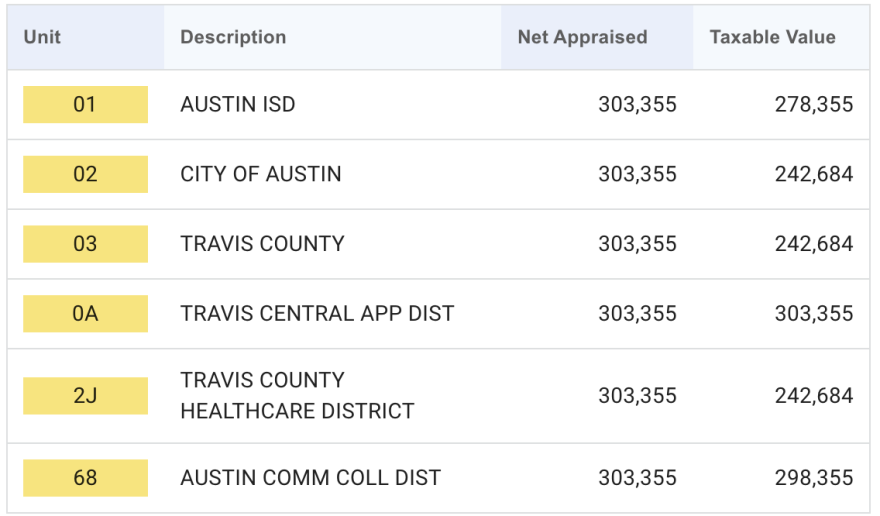Screen dimensions: 880x516
Task: Select the yellow unit badge 01
Action: [85, 104]
